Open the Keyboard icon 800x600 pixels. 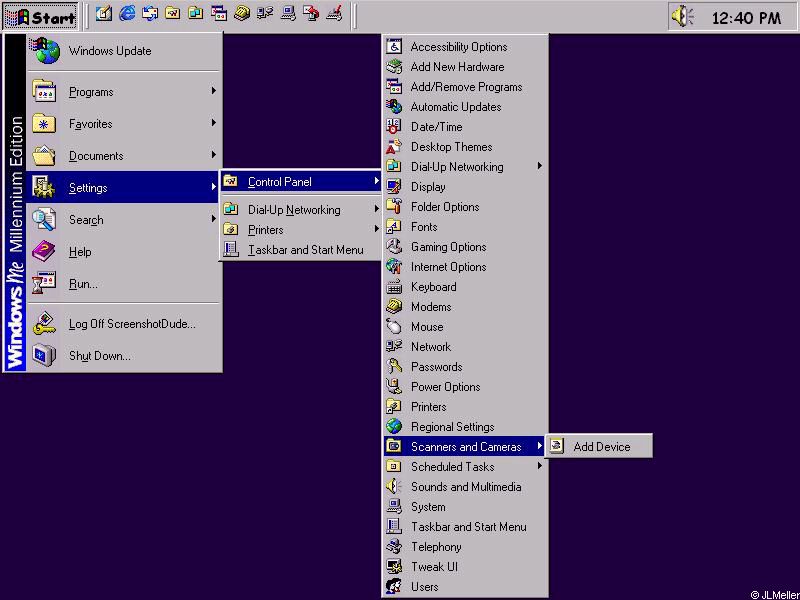click(x=394, y=287)
